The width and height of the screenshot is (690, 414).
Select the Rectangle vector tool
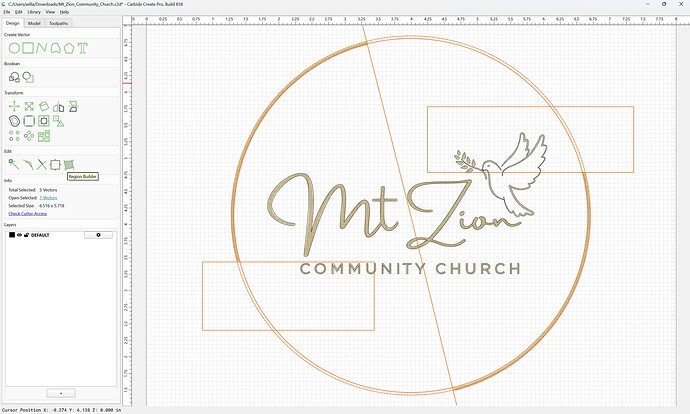pyautogui.click(x=28, y=48)
